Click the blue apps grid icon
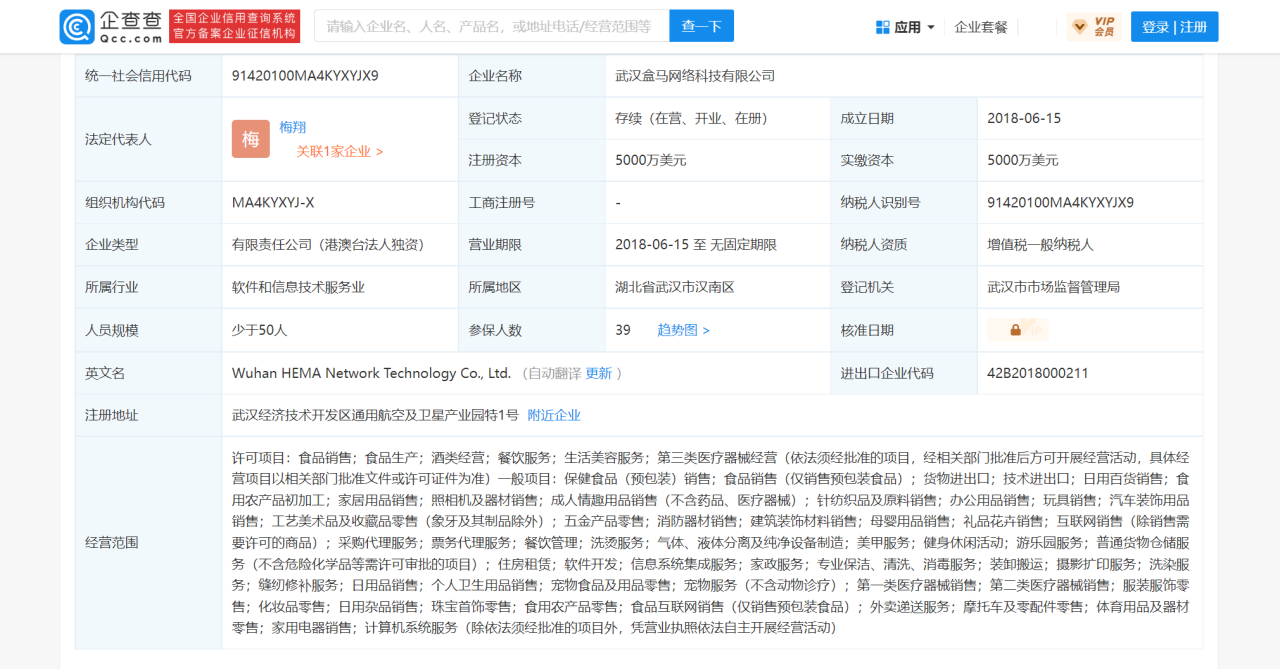The image size is (1280, 669). pyautogui.click(x=883, y=27)
